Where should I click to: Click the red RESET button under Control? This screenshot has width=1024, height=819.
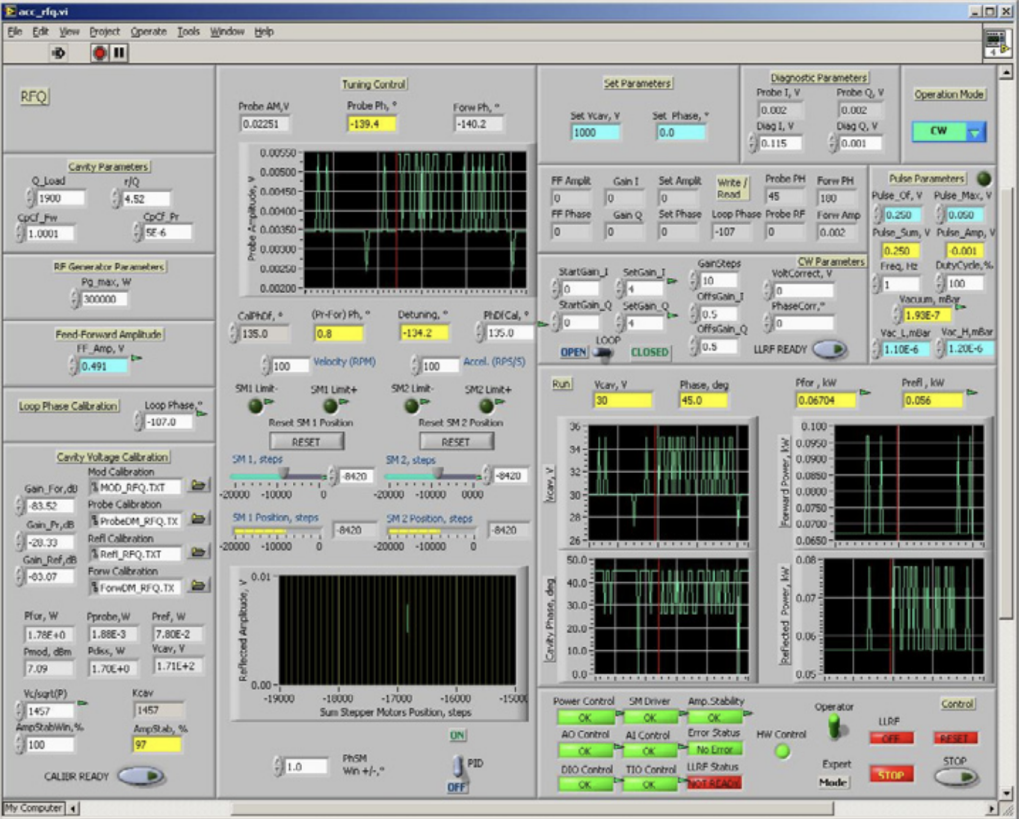(955, 738)
